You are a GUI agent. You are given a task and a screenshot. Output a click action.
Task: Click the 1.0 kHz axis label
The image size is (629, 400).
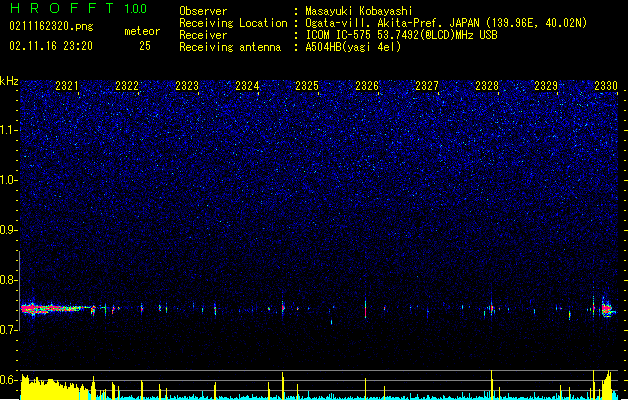pyautogui.click(x=9, y=180)
